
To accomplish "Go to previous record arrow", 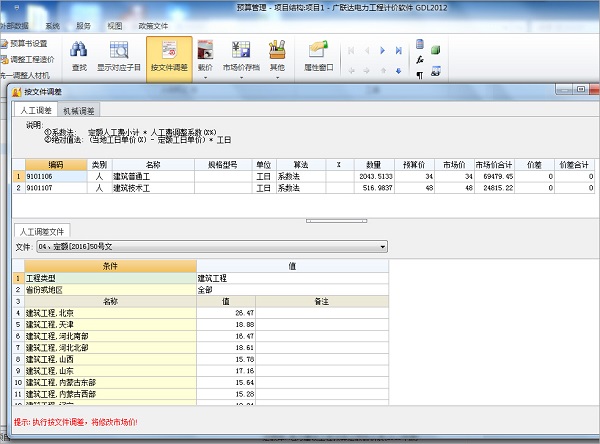I will tap(367, 51).
